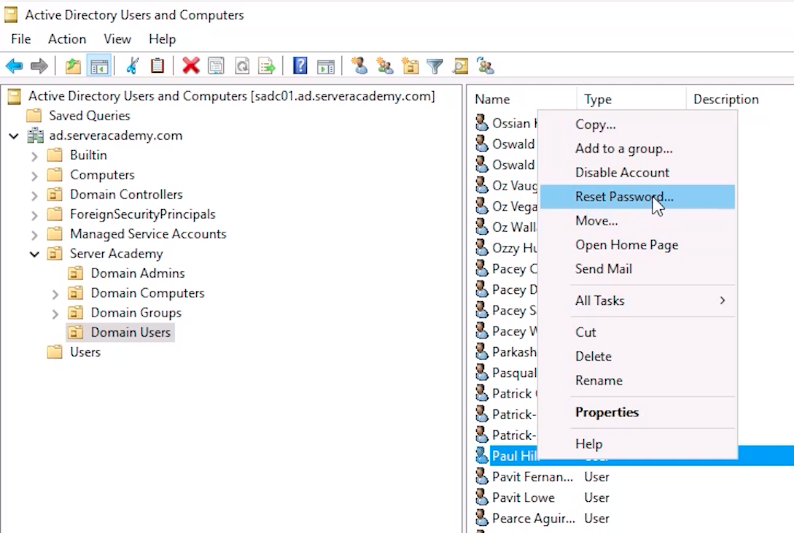Click the Back arrow in toolbar

point(14,66)
